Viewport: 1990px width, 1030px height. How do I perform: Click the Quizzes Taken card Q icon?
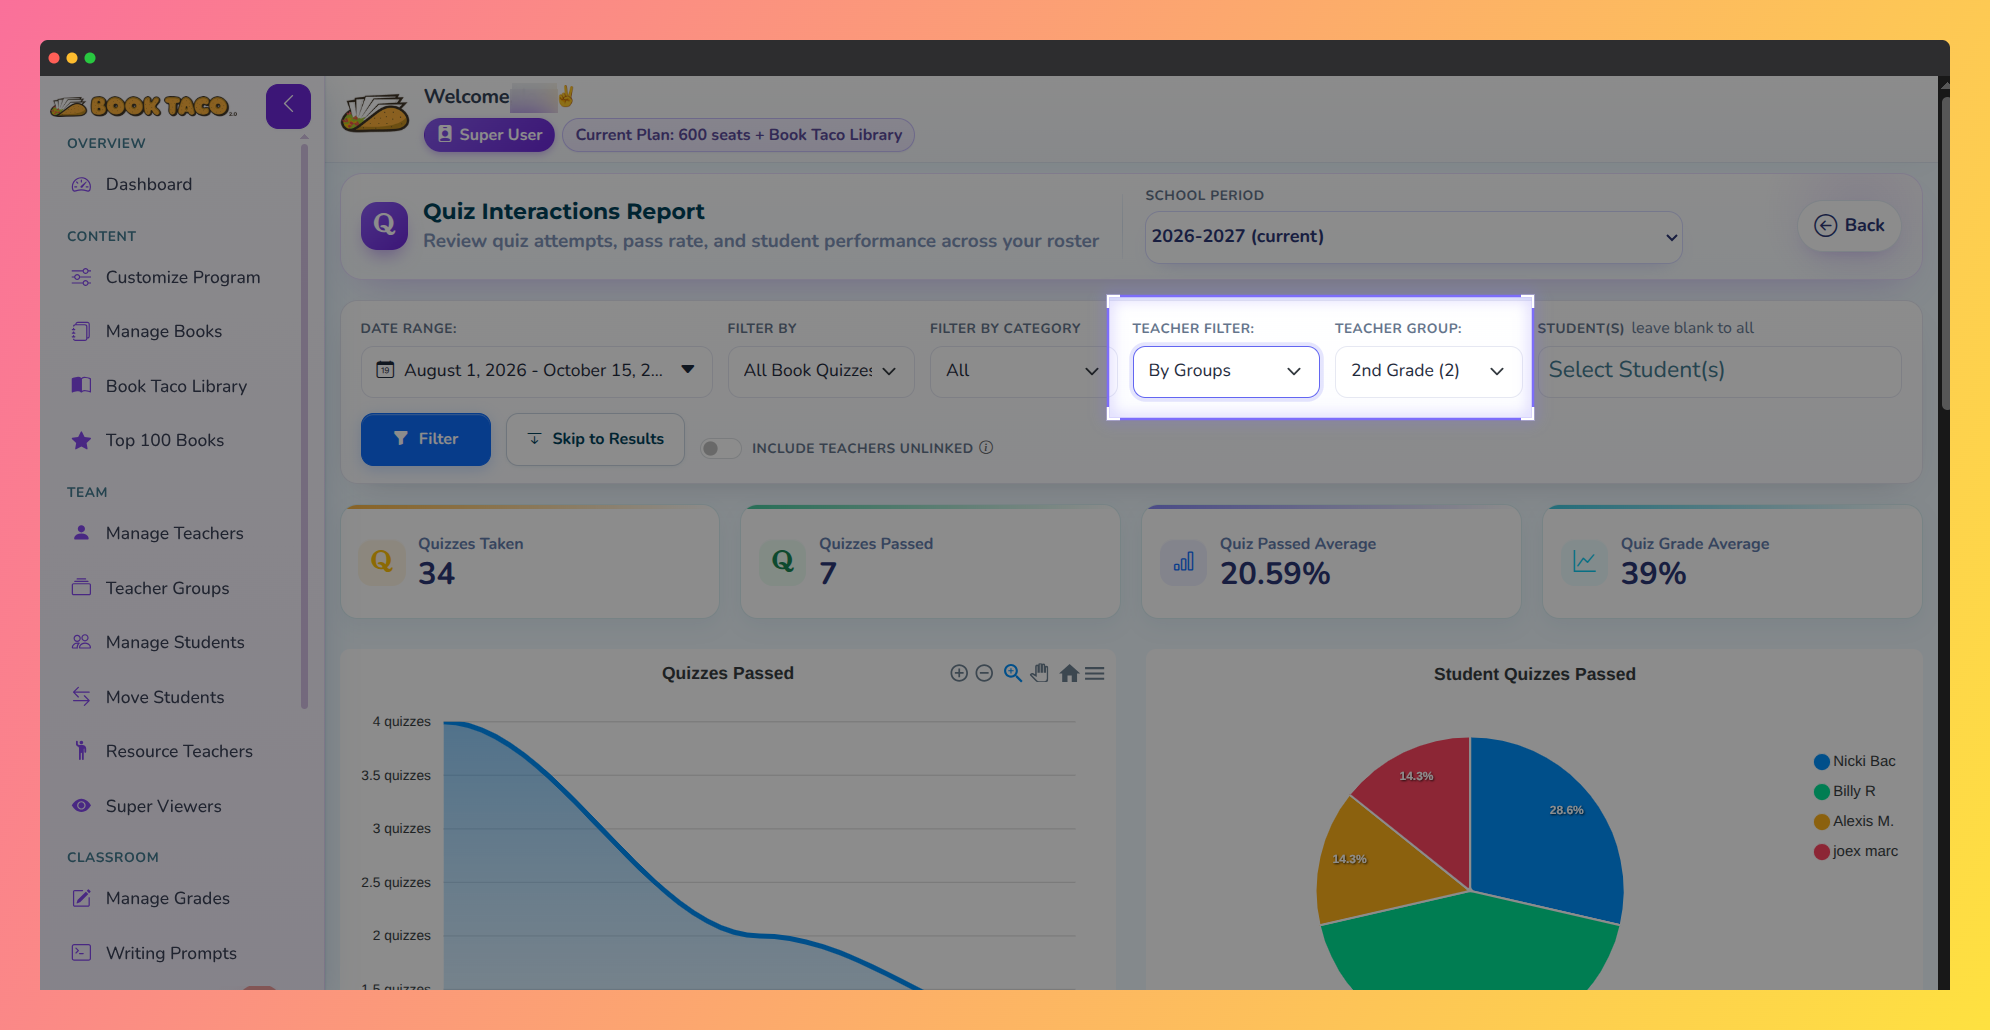click(x=381, y=561)
